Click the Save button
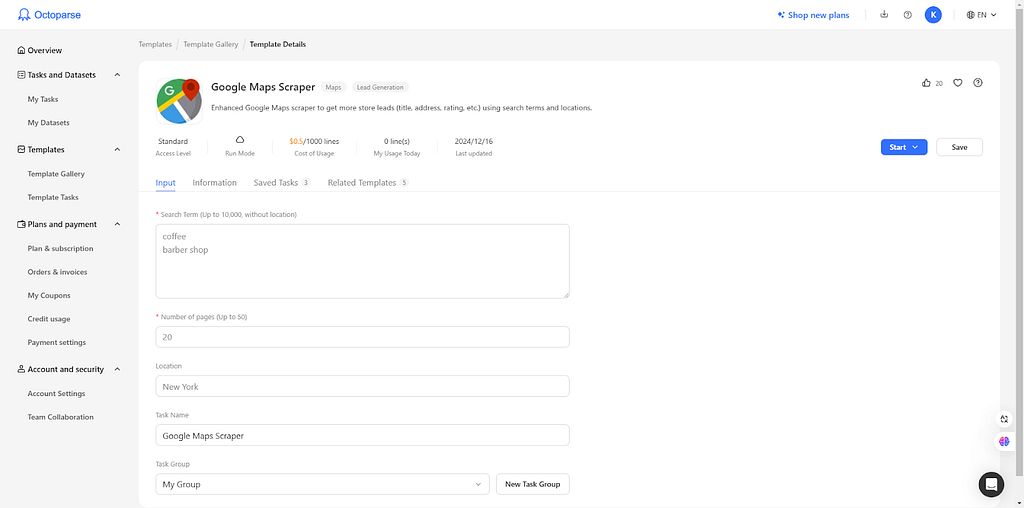The width and height of the screenshot is (1024, 508). click(x=959, y=147)
